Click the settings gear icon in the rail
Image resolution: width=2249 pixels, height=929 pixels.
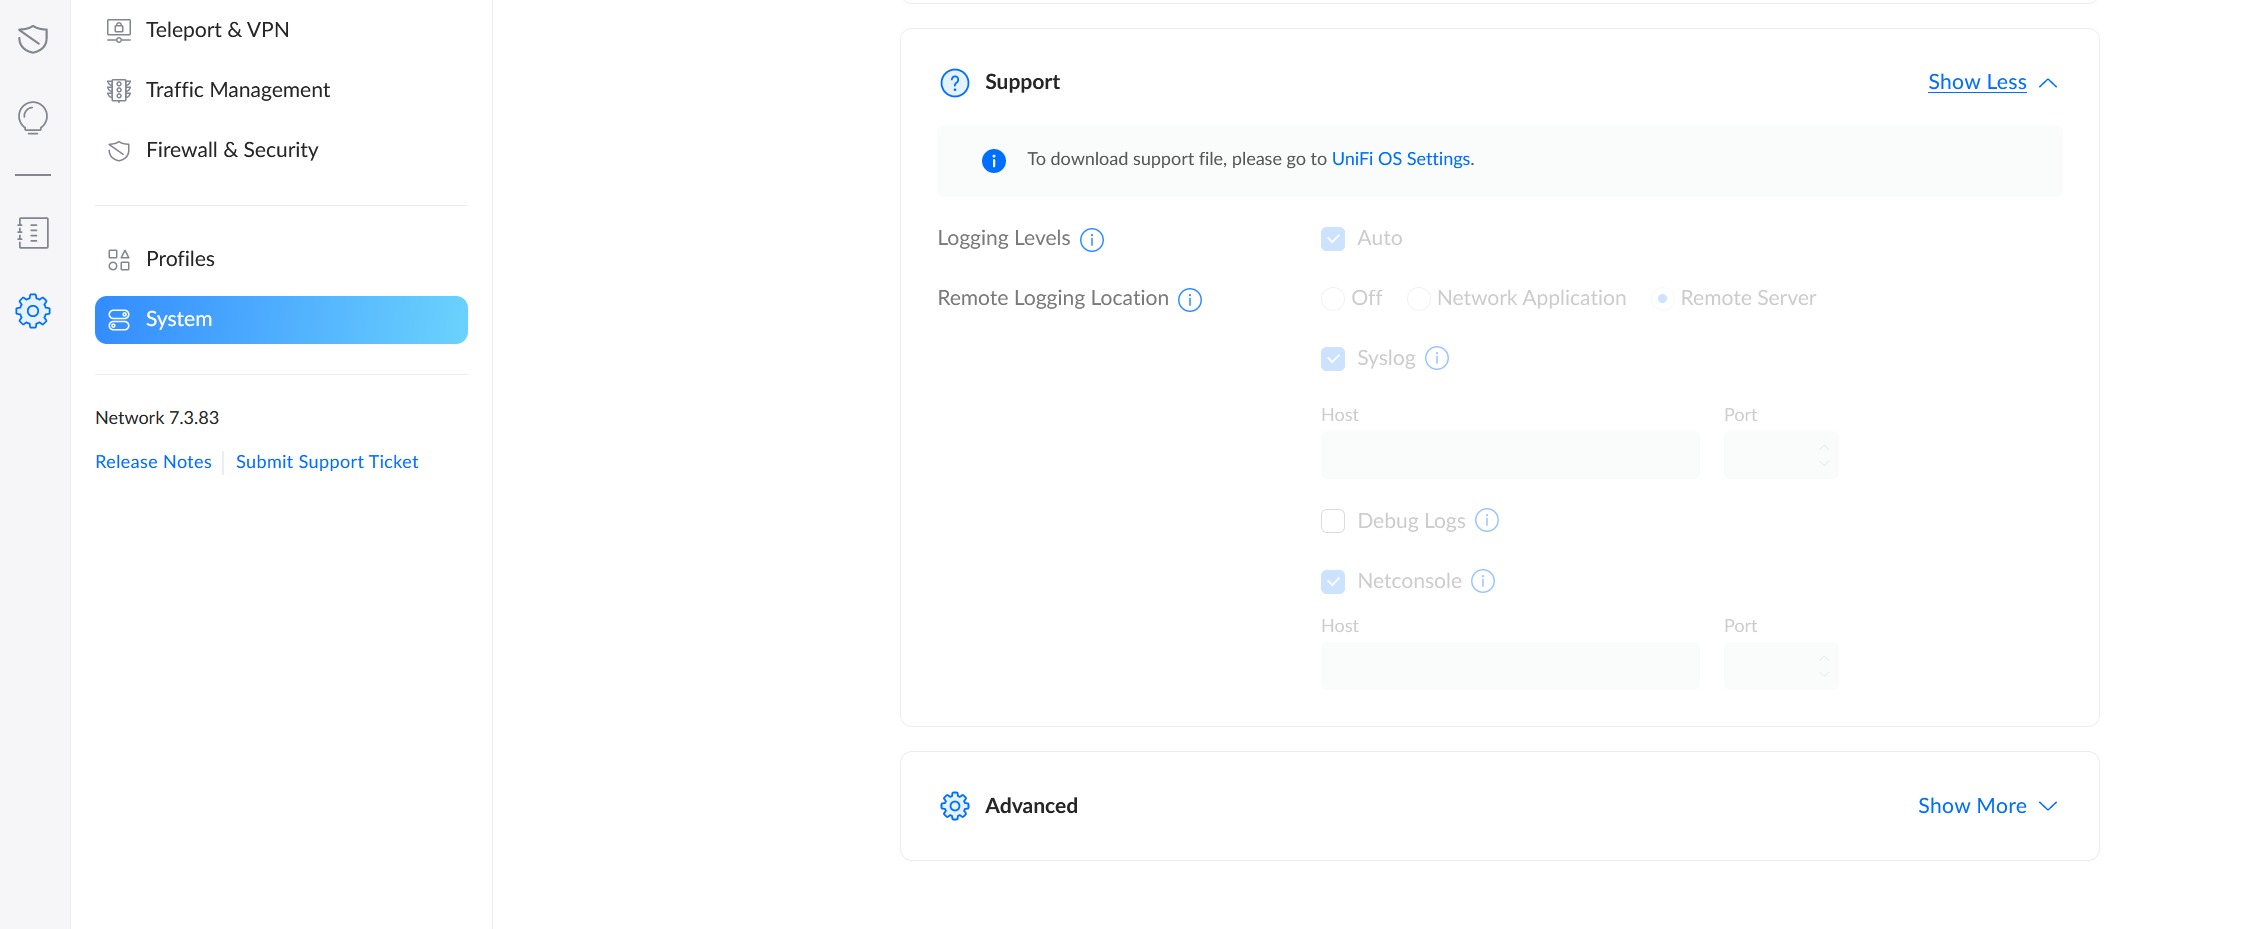[33, 311]
